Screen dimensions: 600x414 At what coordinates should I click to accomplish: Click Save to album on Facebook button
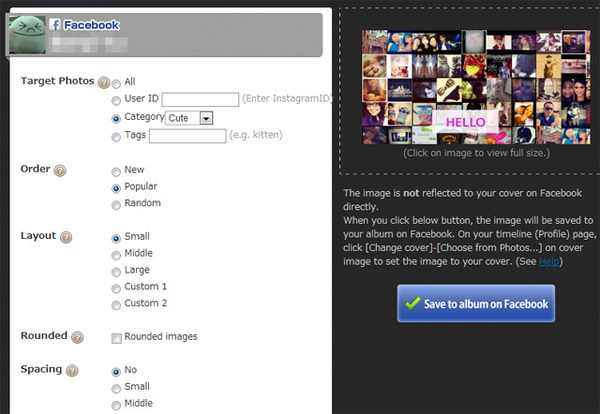(x=475, y=304)
